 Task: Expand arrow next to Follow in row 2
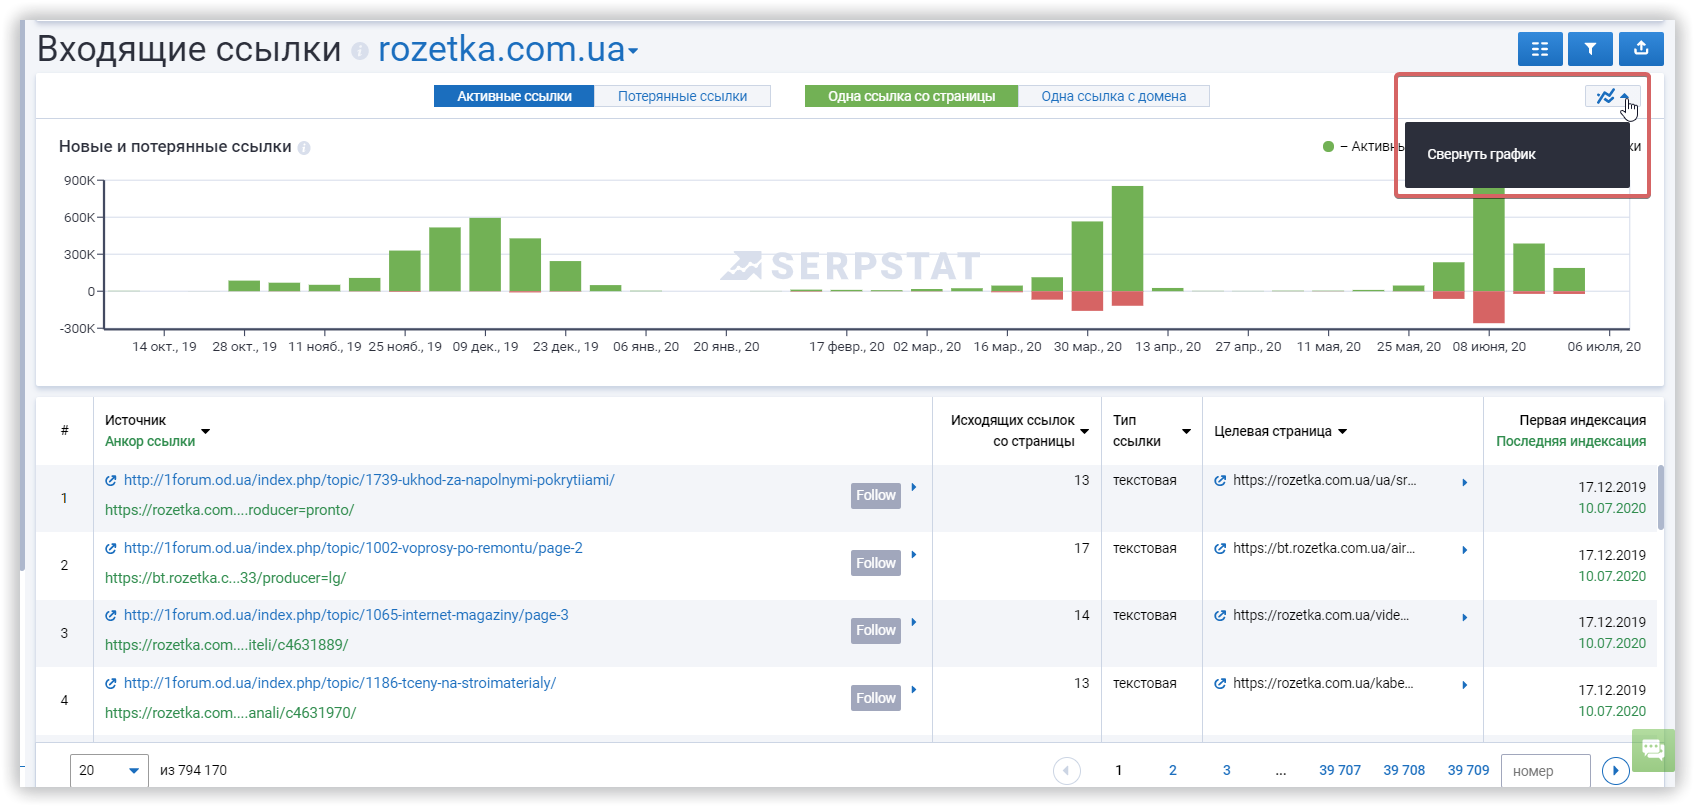click(x=914, y=555)
